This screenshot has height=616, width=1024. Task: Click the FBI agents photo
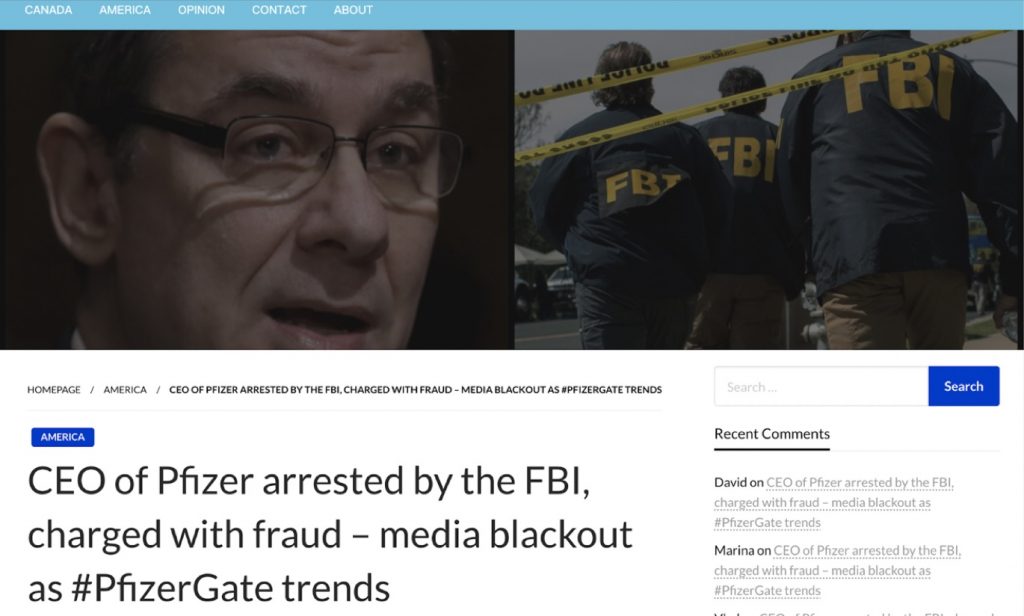coord(769,190)
